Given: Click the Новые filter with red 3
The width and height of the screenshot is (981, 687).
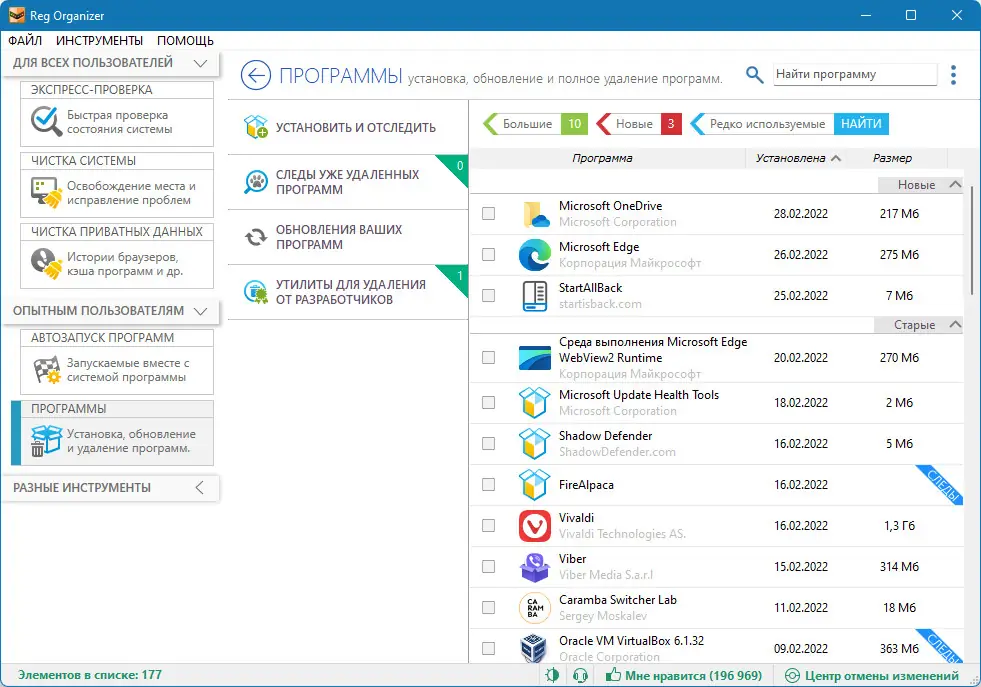Looking at the screenshot, I should [639, 124].
